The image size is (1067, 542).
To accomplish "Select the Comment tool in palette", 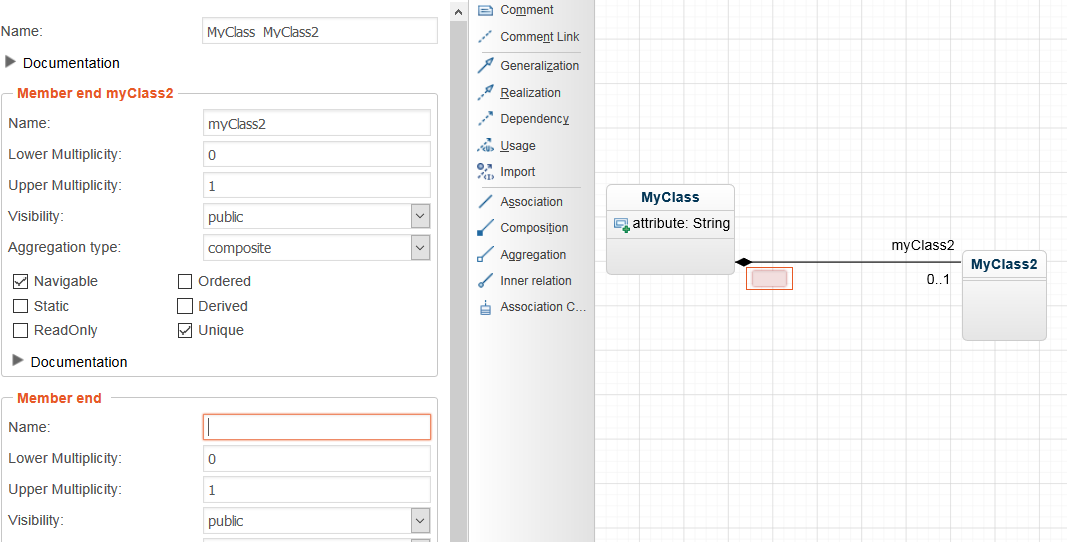I will (x=526, y=10).
